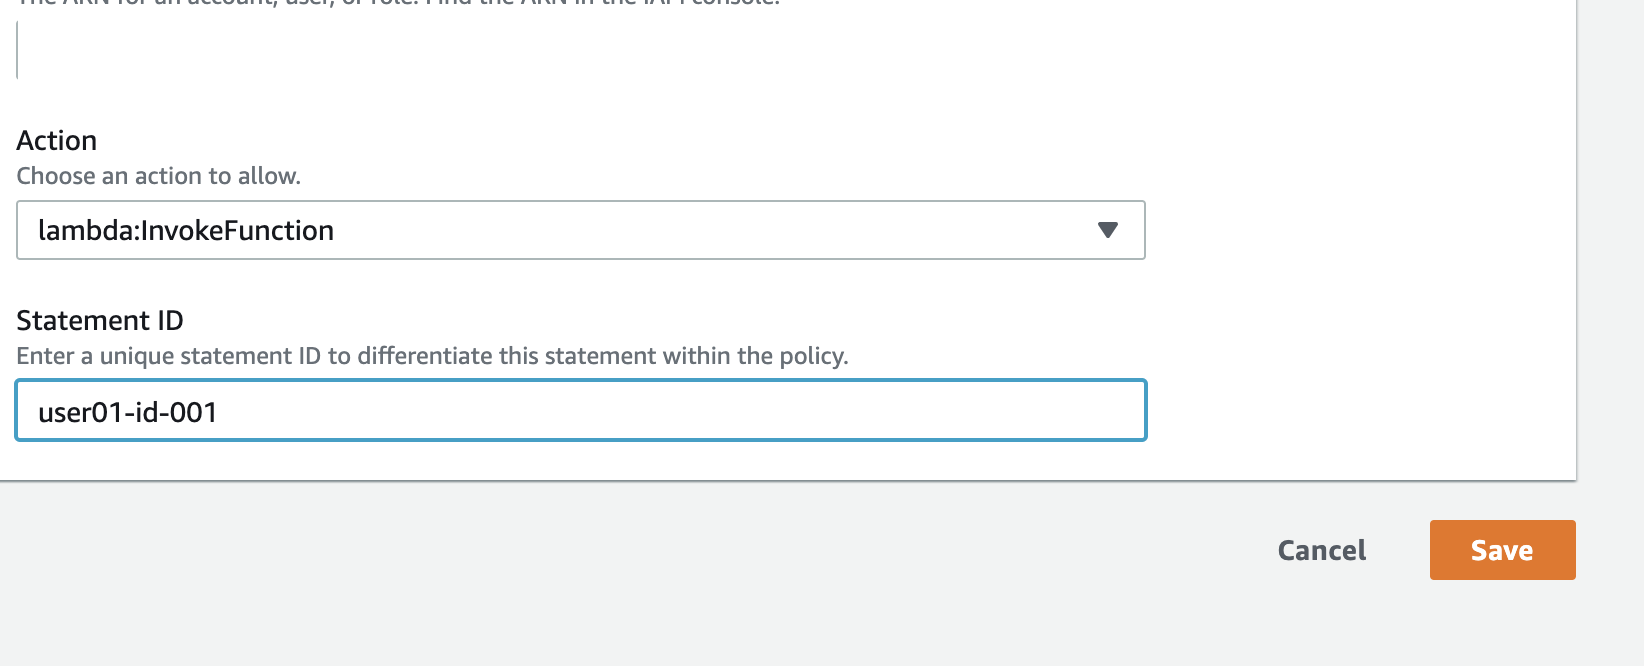
Task: Open the Action dropdown arrow
Action: pyautogui.click(x=1107, y=230)
